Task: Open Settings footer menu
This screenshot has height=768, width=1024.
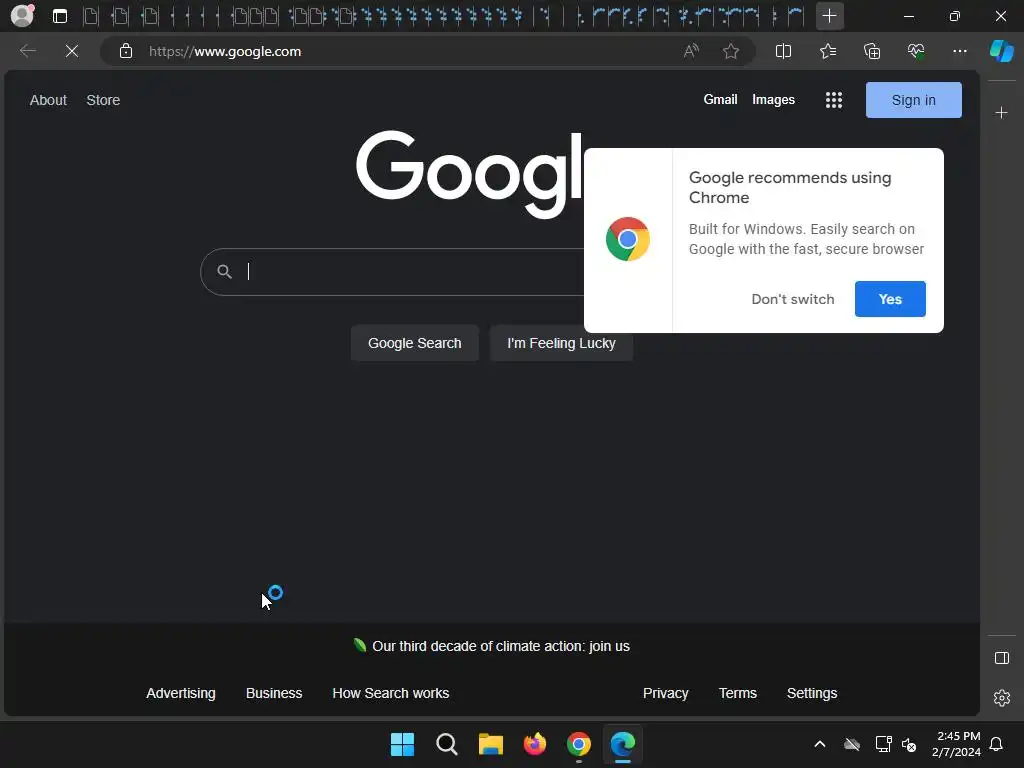Action: [812, 693]
